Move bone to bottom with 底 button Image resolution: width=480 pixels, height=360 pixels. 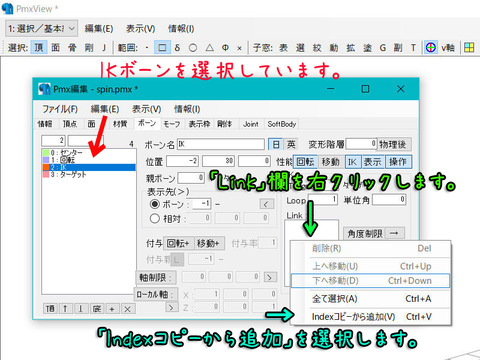97,309
